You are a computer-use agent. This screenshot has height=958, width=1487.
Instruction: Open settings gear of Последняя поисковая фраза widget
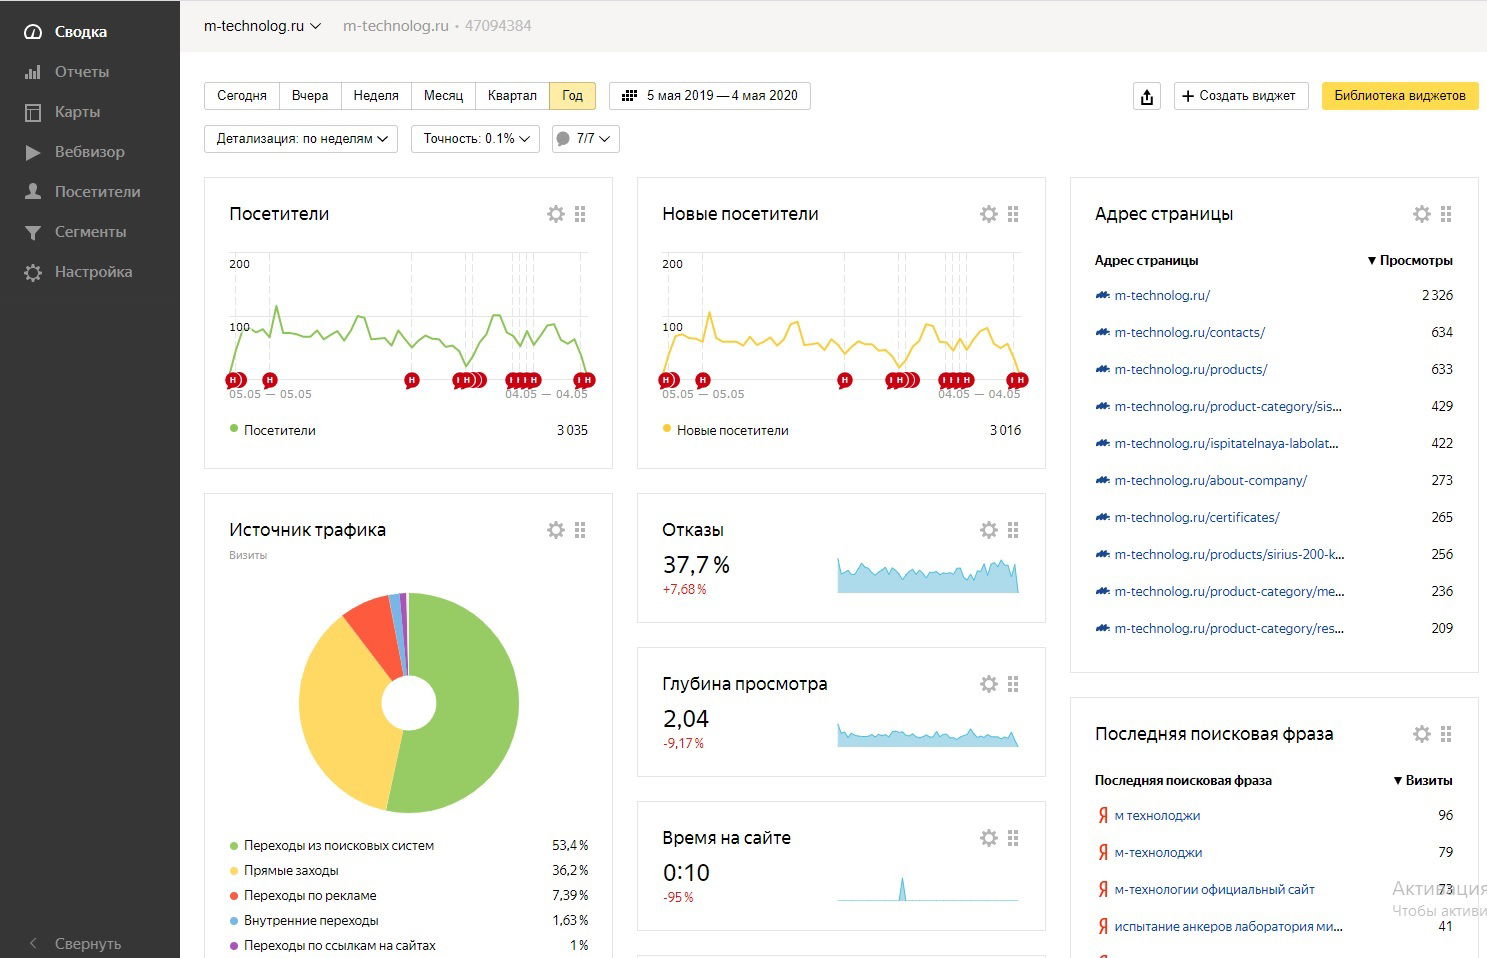pos(1422,734)
